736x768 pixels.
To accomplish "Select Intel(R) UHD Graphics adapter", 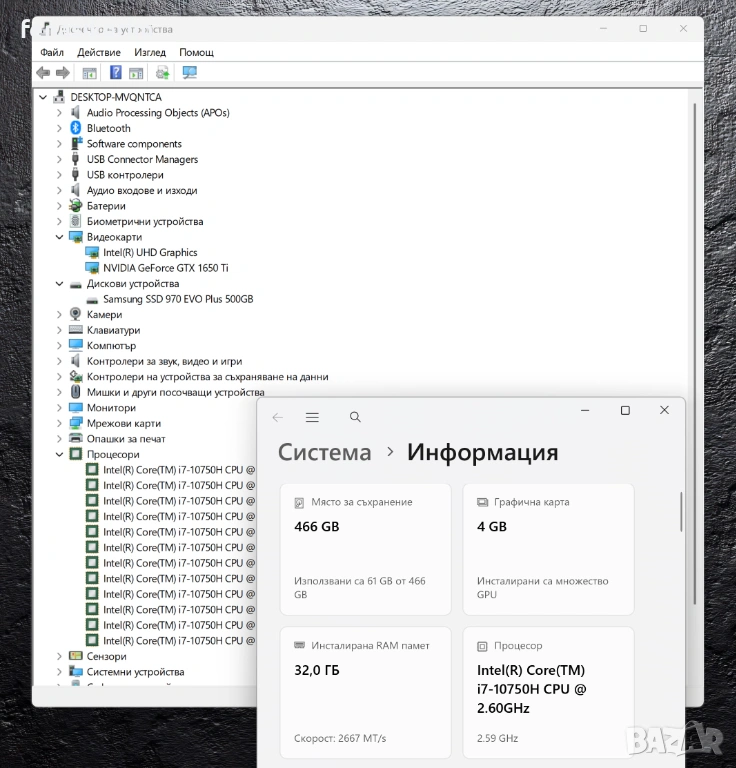I will pyautogui.click(x=150, y=253).
